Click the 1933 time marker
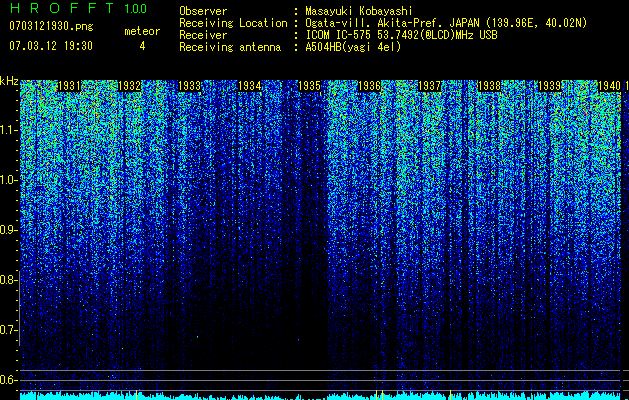The width and height of the screenshot is (629, 400). pos(189,86)
